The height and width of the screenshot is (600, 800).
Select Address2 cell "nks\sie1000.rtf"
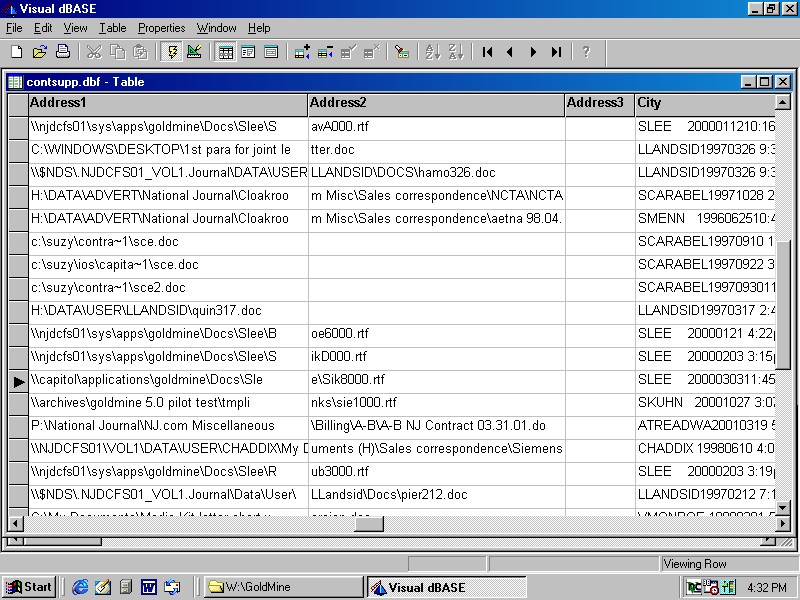(x=437, y=403)
